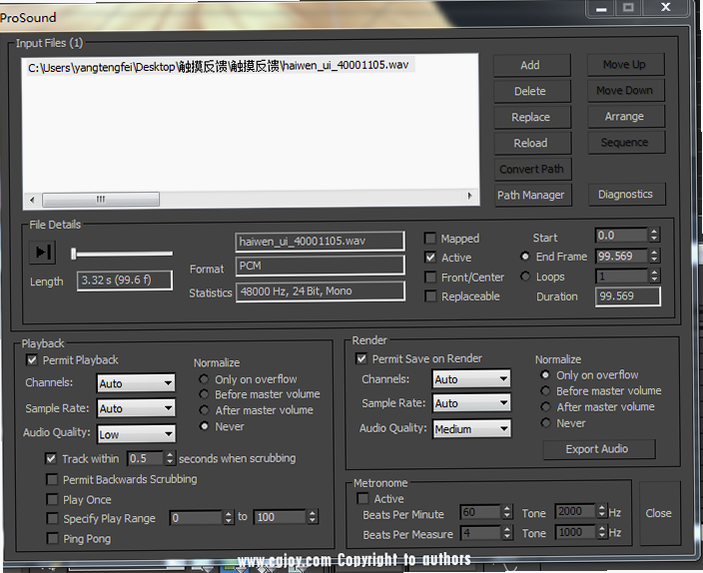This screenshot has height=573, width=703.
Task: Open the Render Channels dropdown
Action: (471, 379)
